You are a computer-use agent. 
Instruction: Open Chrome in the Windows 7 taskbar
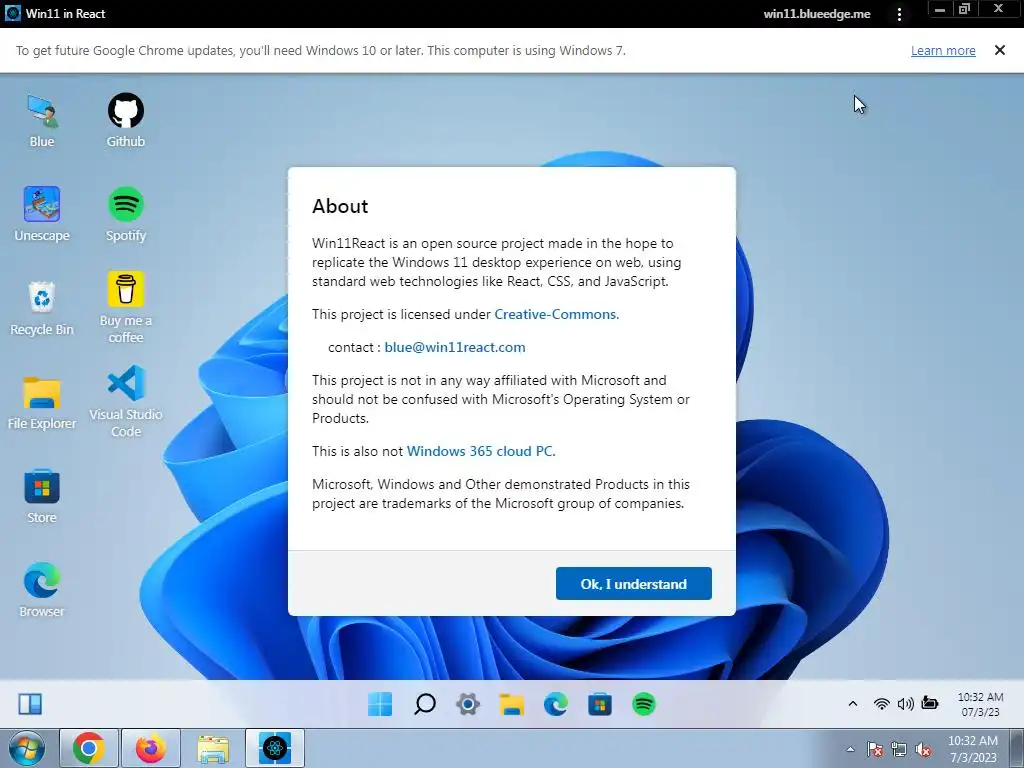click(x=89, y=748)
